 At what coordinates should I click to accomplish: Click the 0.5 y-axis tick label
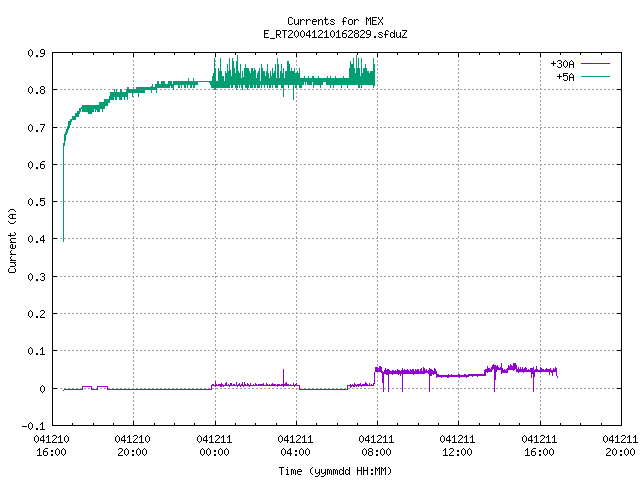coord(36,202)
